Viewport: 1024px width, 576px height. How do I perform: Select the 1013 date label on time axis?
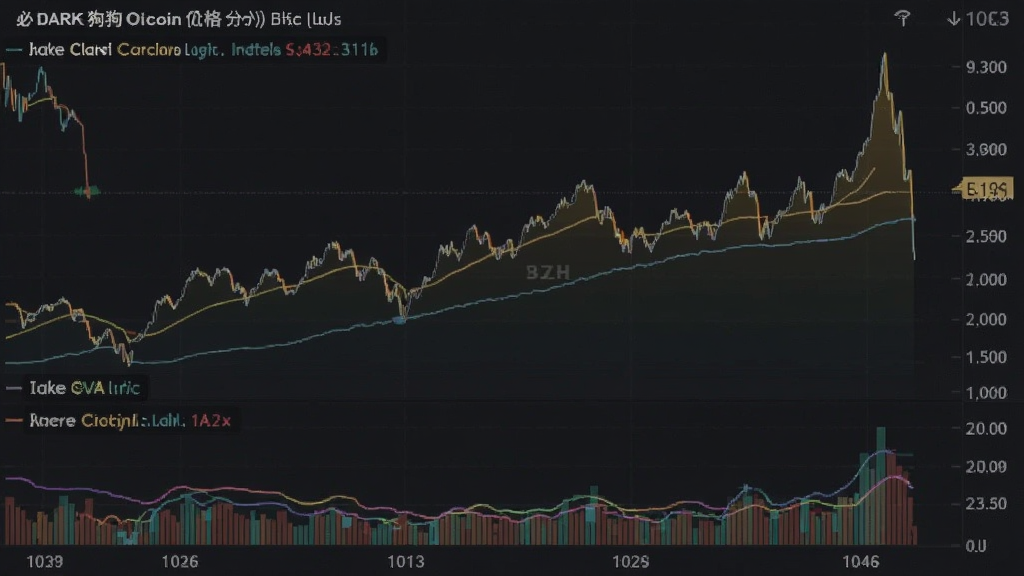(406, 561)
